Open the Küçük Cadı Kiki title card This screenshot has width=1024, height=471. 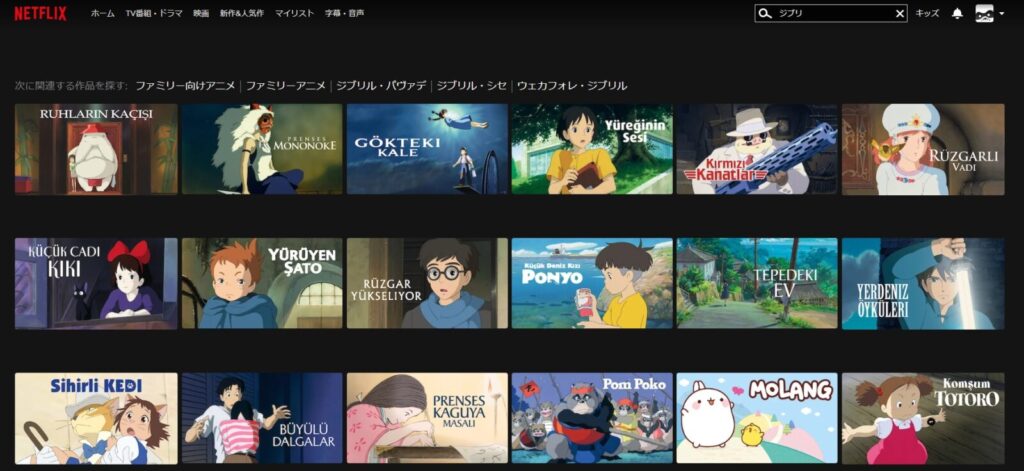click(96, 284)
